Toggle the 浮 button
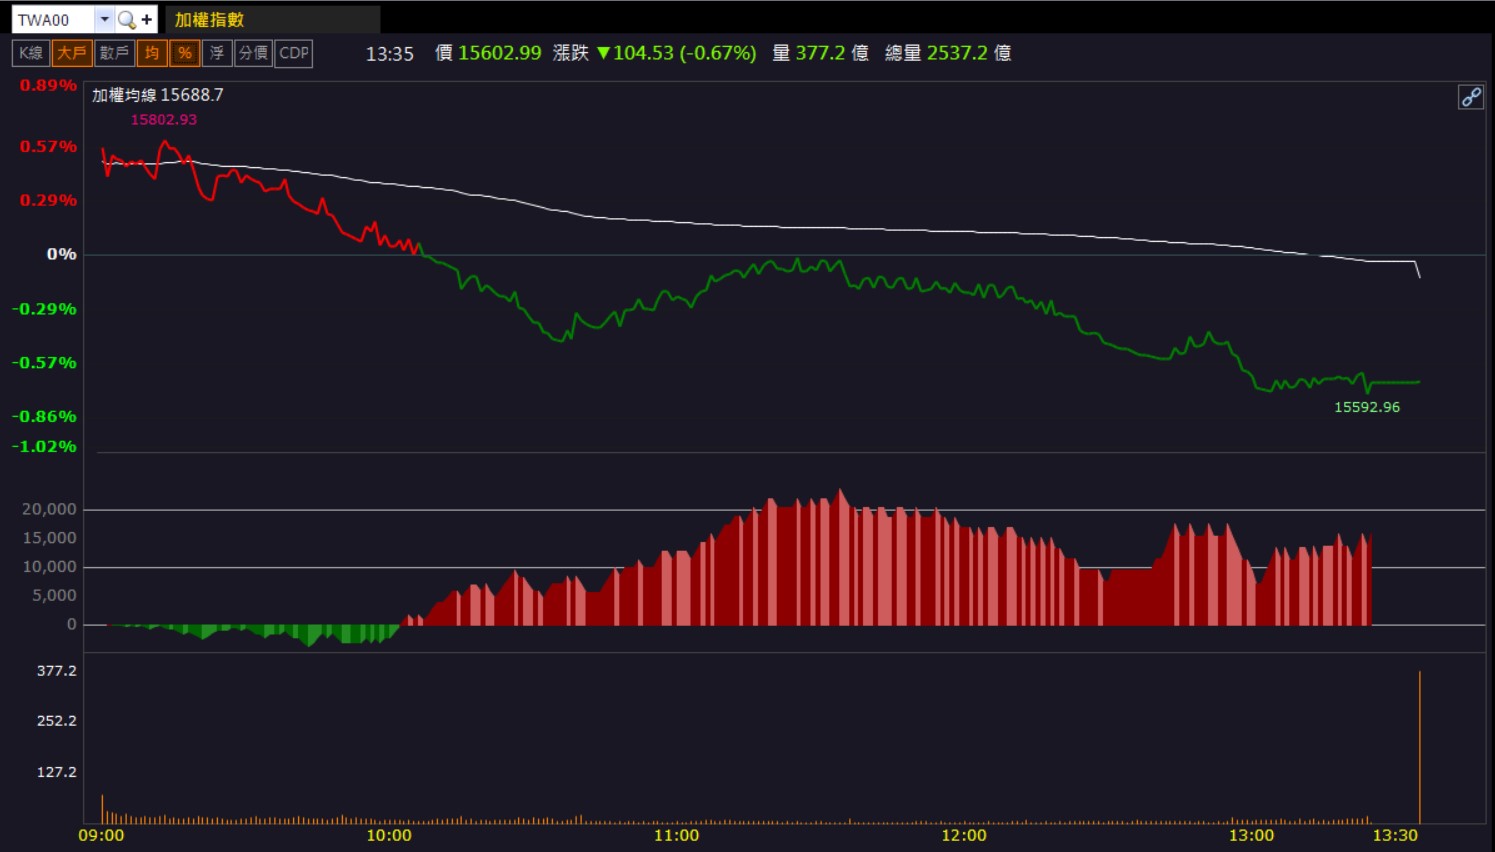 (x=217, y=53)
